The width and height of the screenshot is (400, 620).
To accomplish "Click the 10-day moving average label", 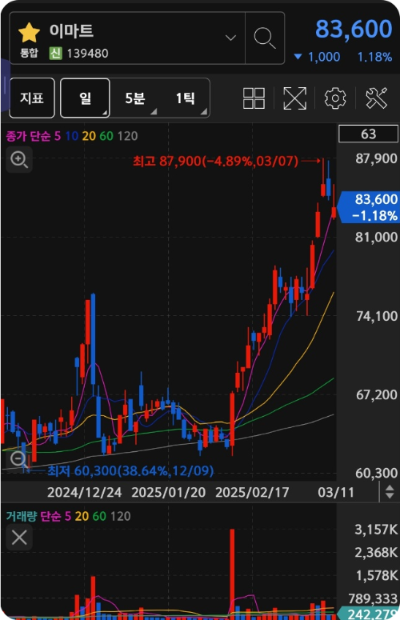I will 72,136.
